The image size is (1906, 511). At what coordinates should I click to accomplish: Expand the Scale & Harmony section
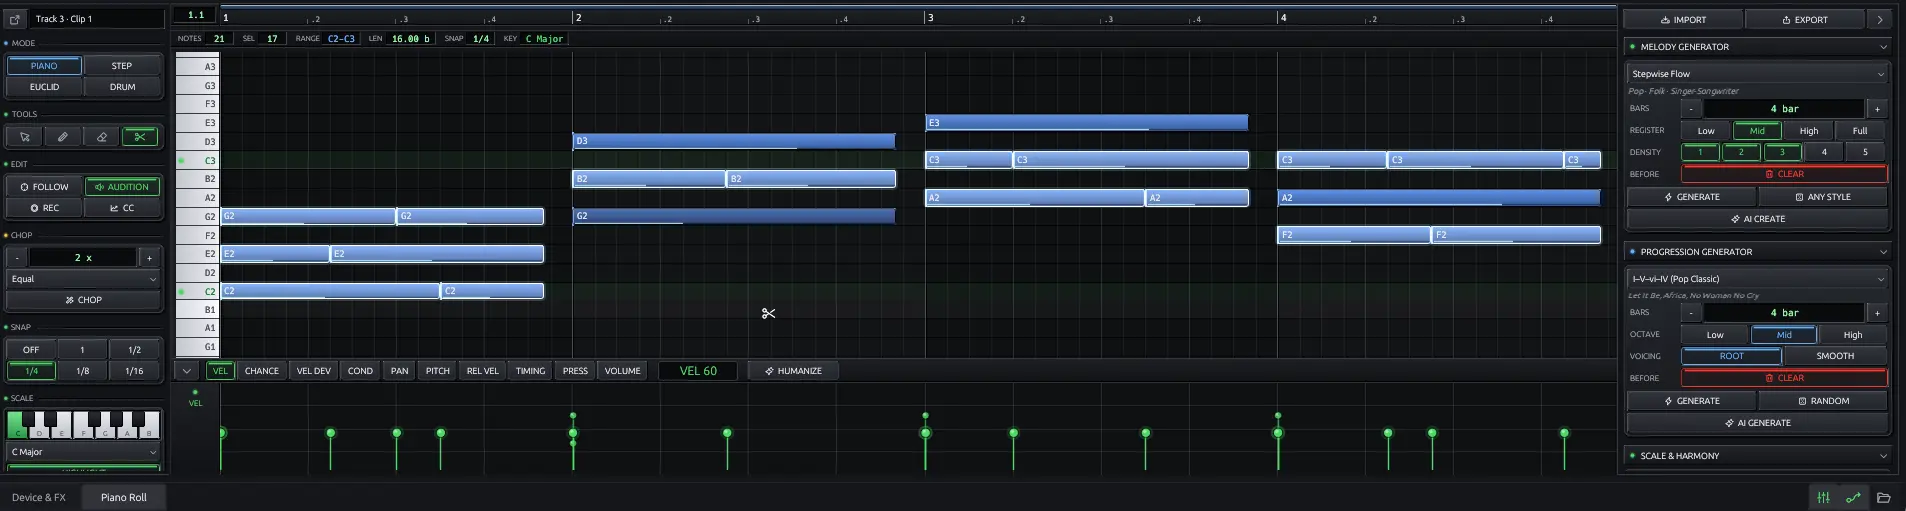(x=1883, y=456)
